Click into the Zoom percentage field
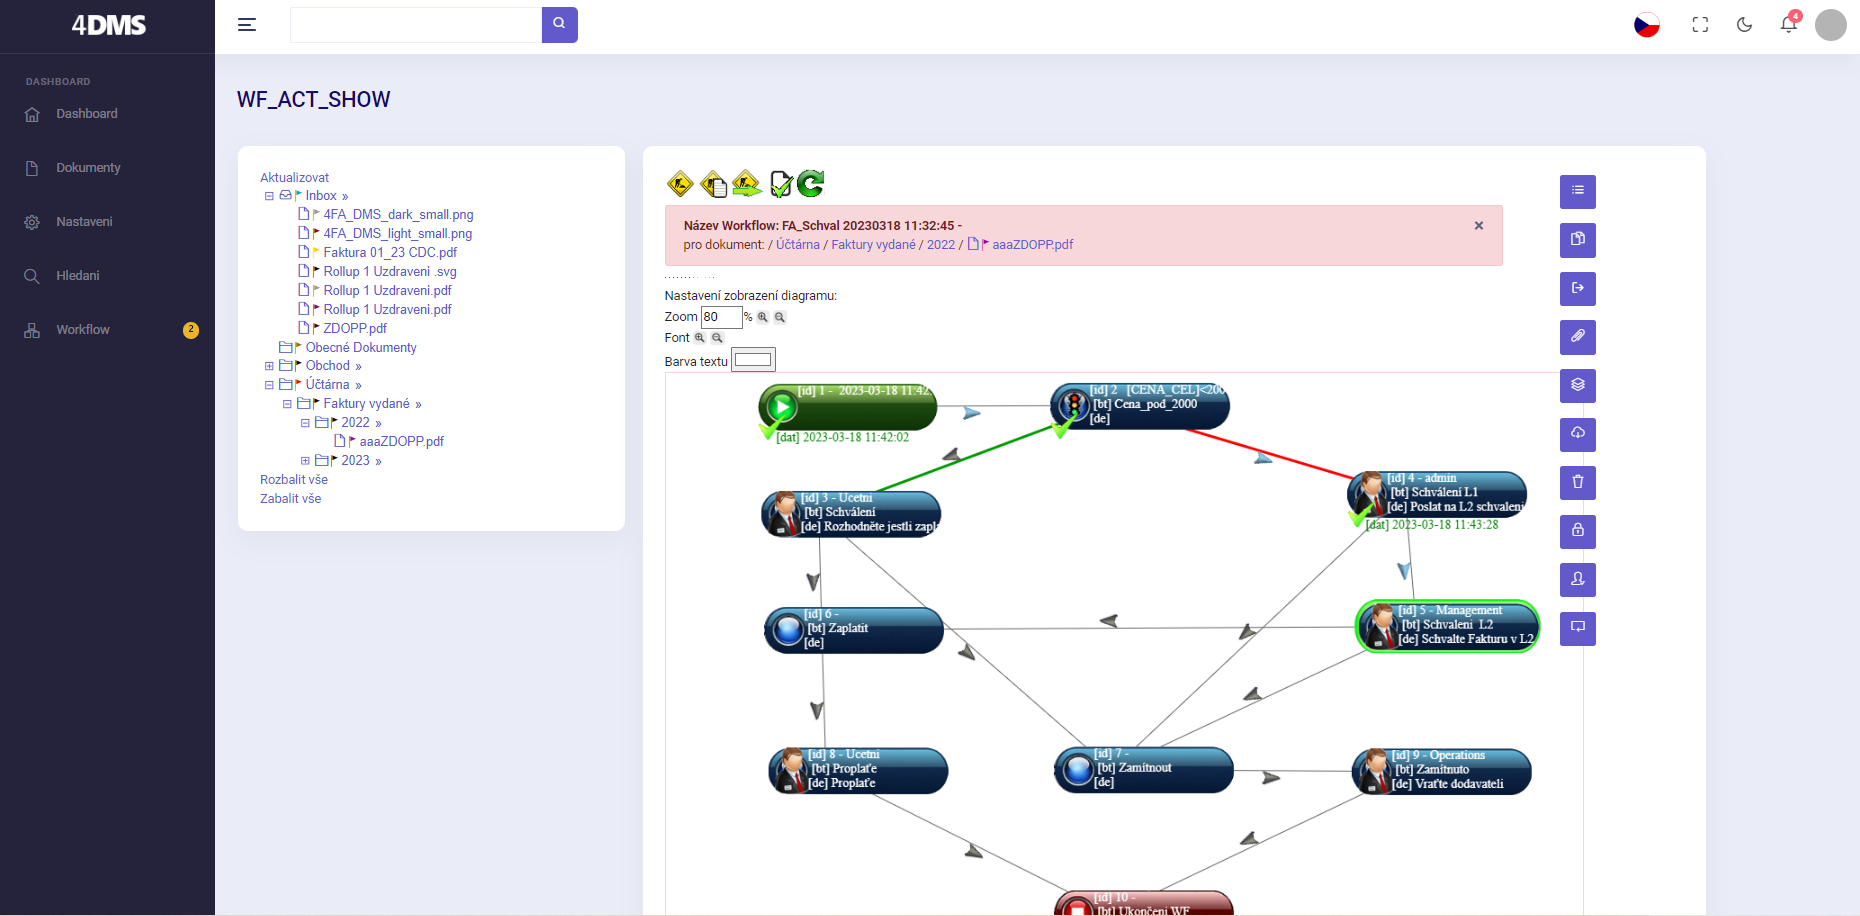Screen dimensions: 1860x916 [720, 317]
